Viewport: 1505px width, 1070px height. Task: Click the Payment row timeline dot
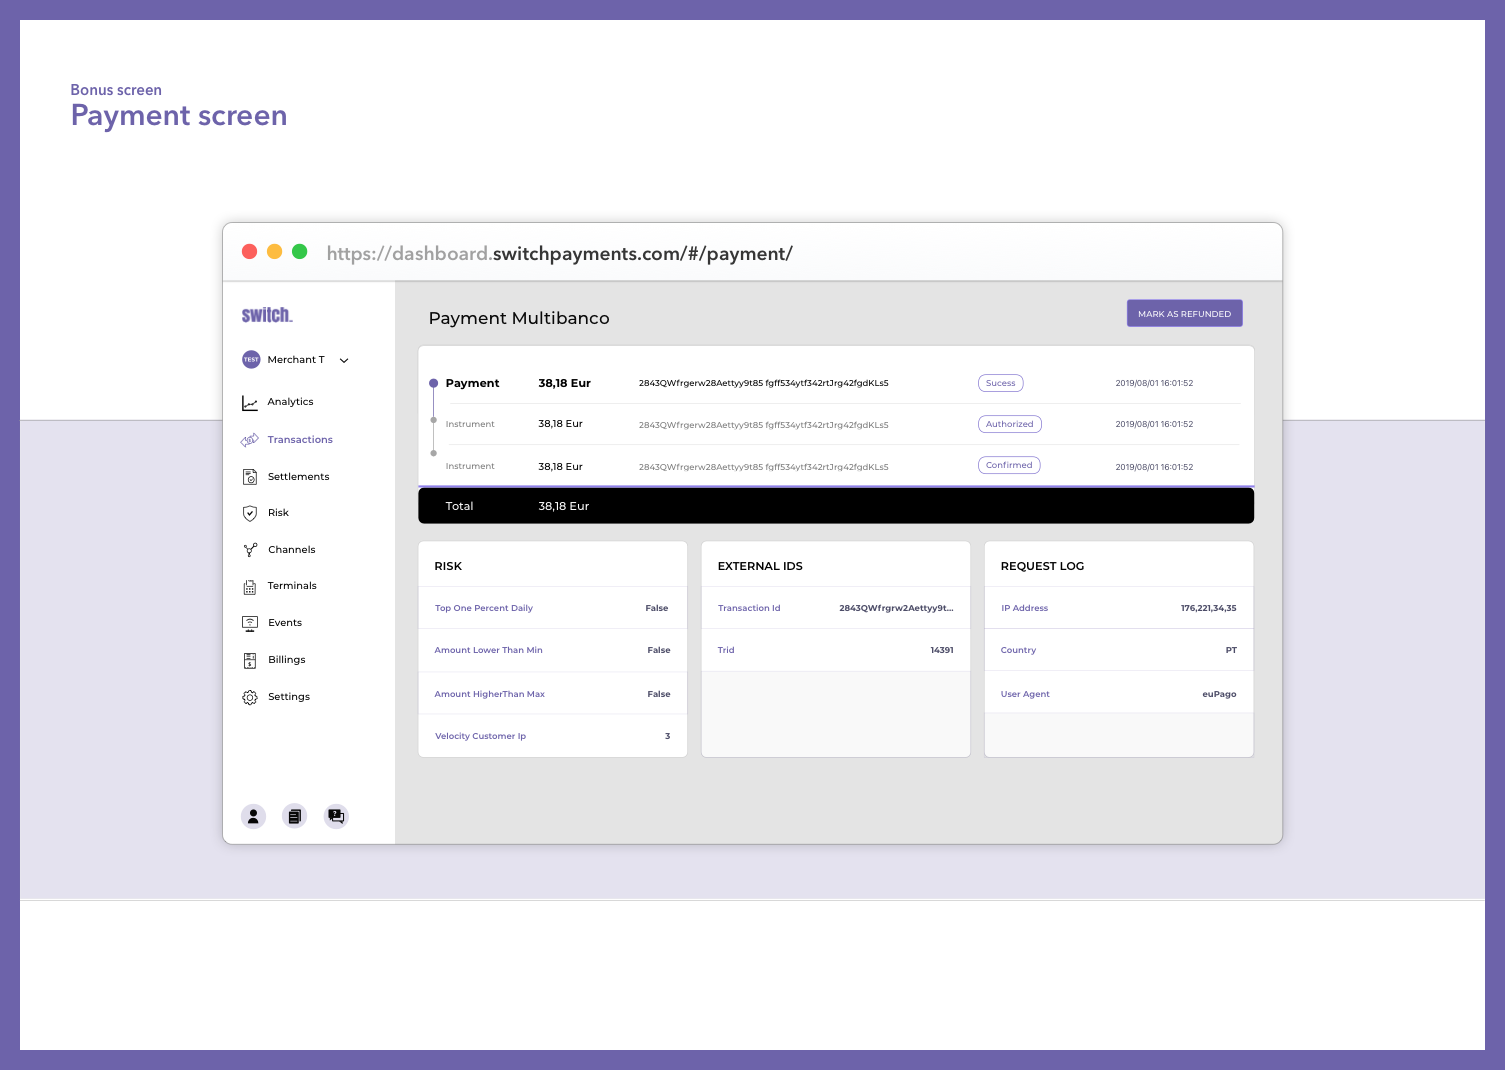coord(434,383)
